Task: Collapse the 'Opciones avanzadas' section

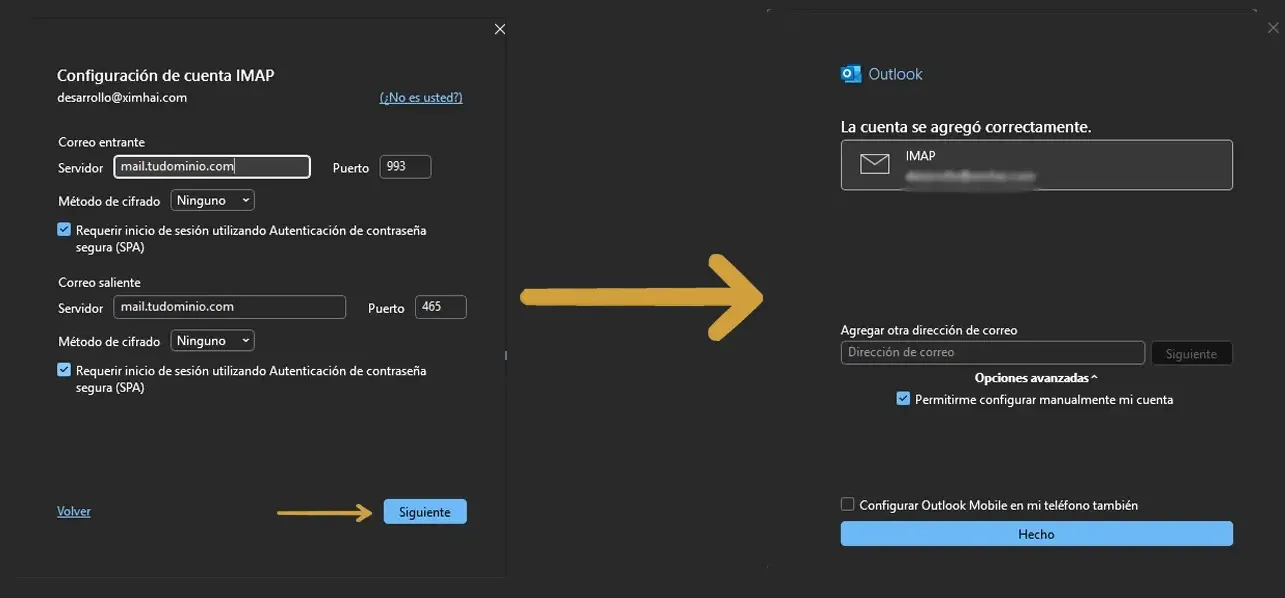Action: click(1035, 377)
